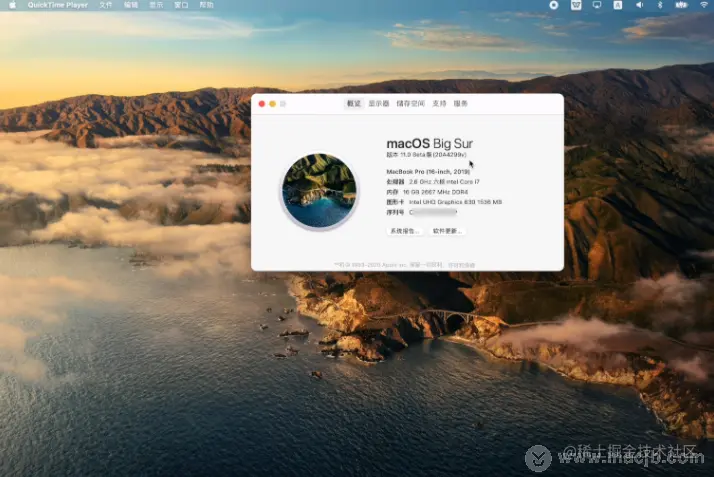Click the blurred serial number value
Screen dimensions: 714x477
433,212
